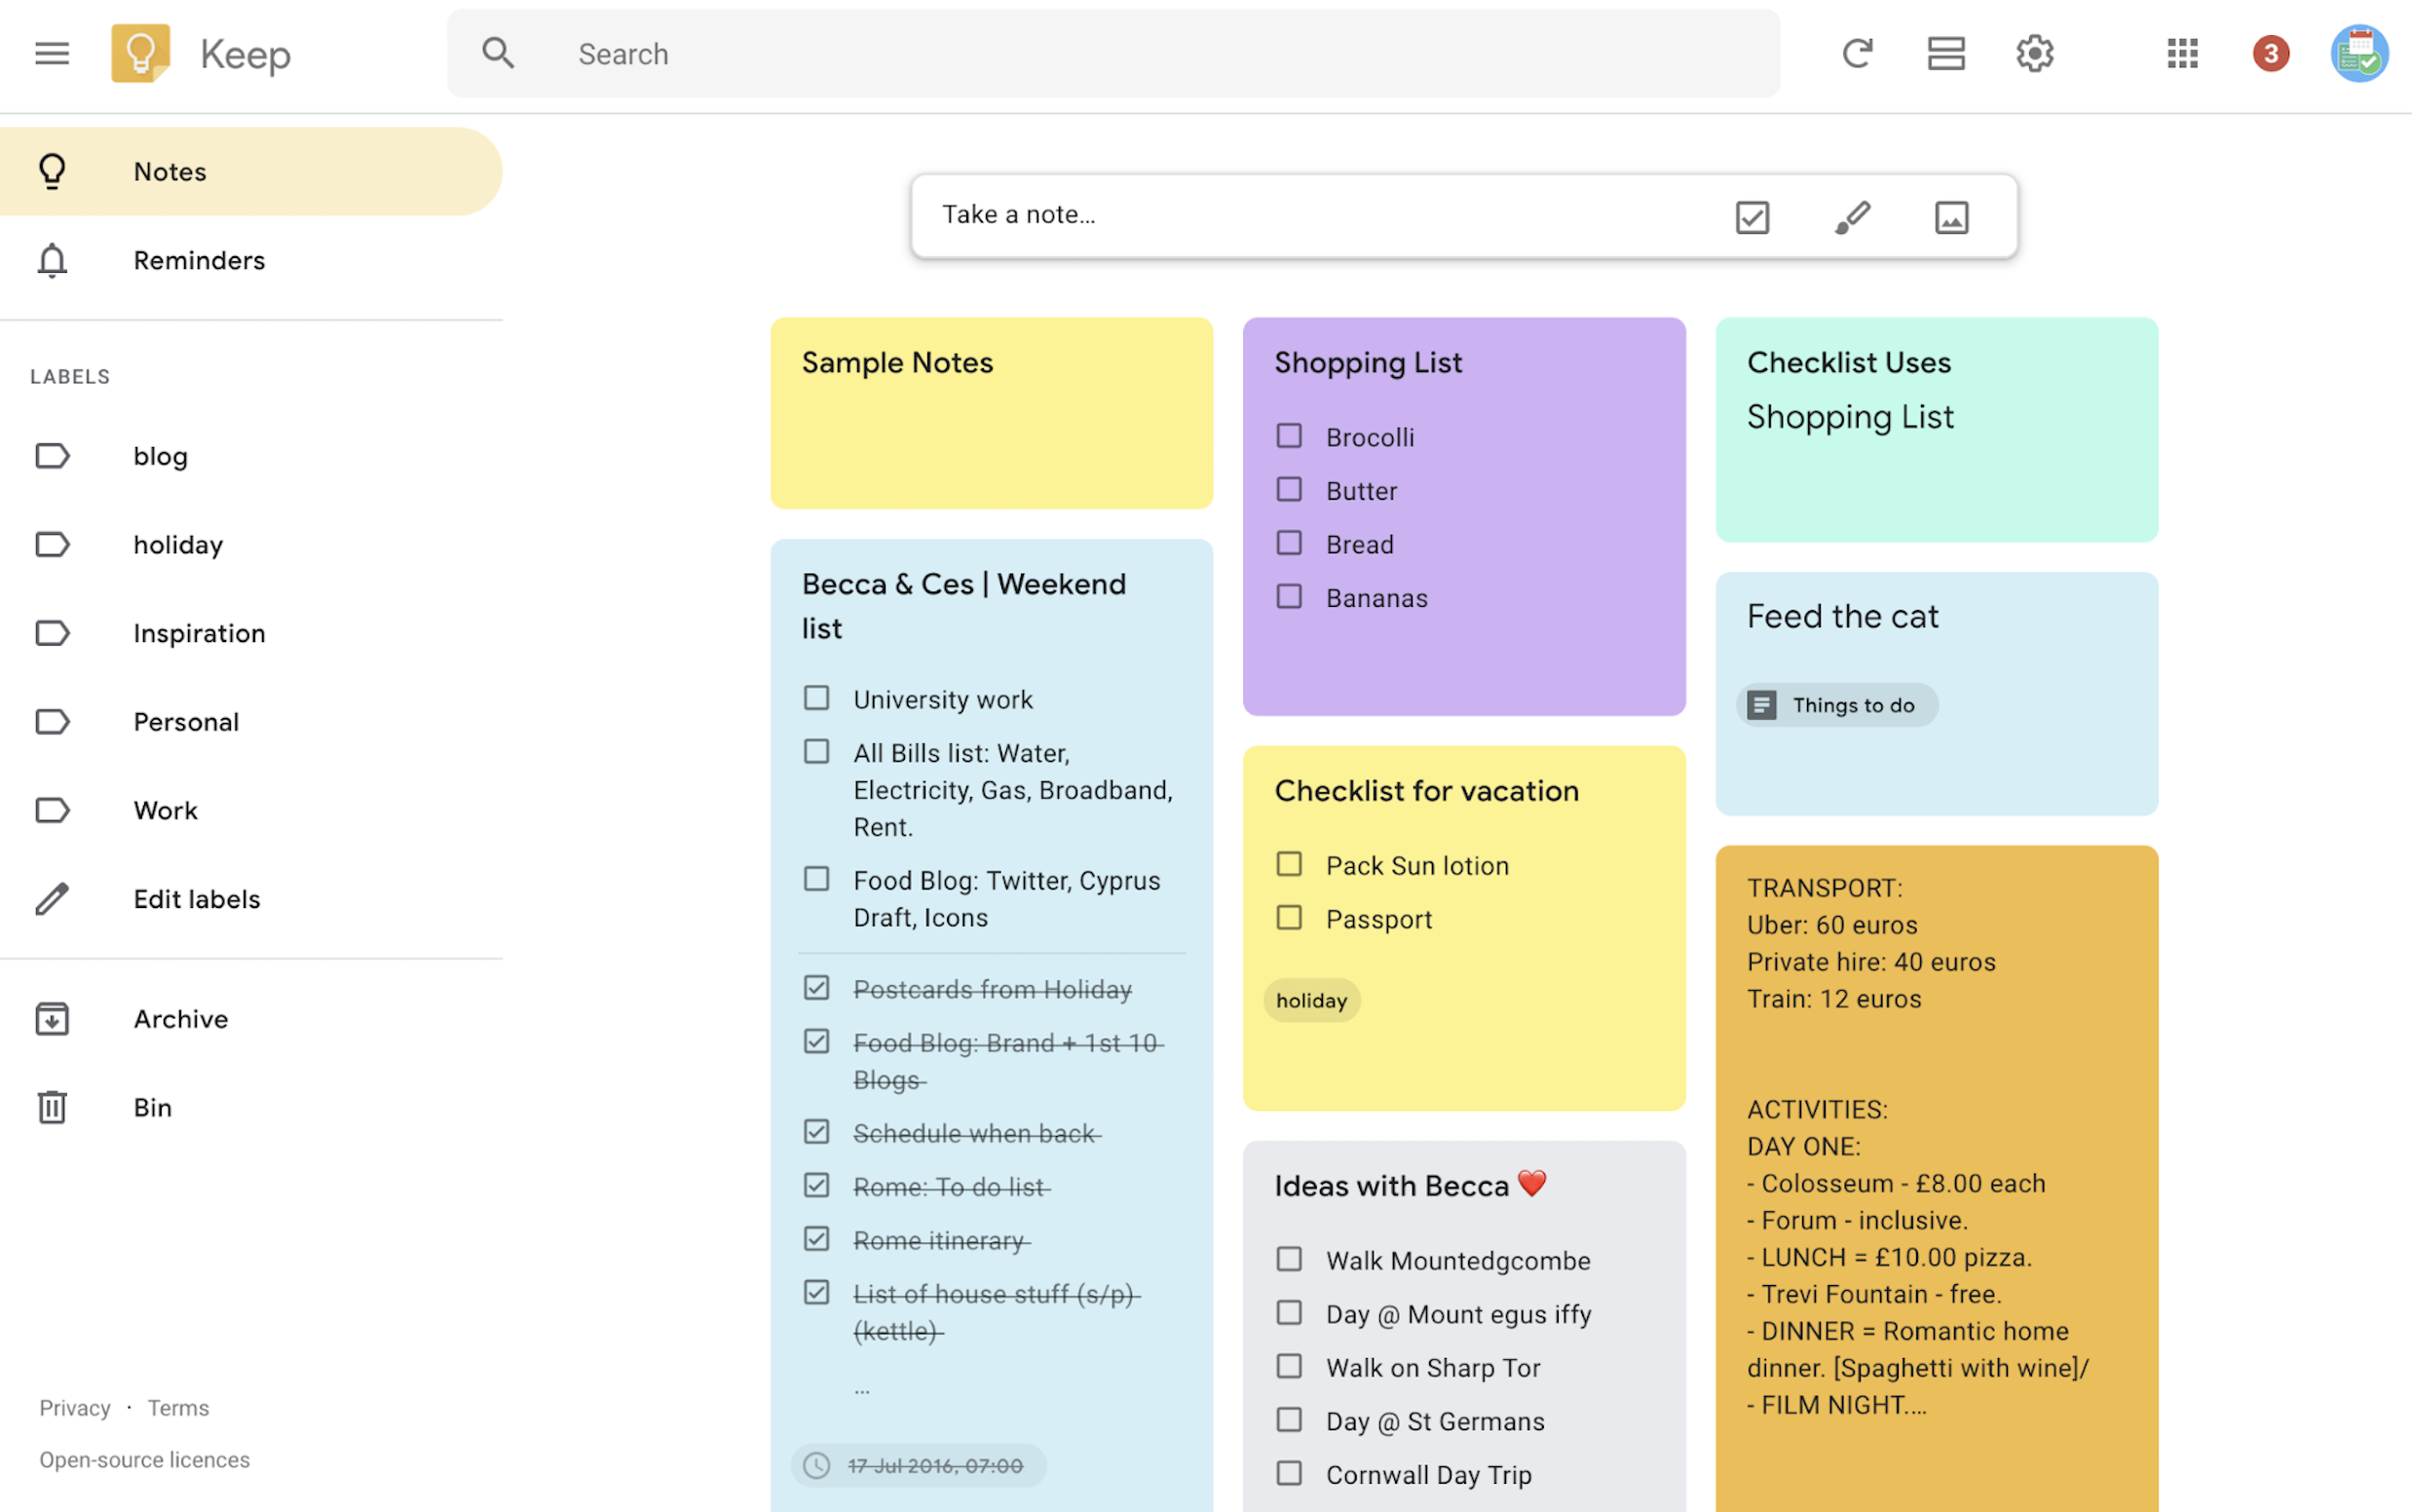Click the holiday tag on vacation checklist
2412x1512 pixels.
click(x=1311, y=999)
